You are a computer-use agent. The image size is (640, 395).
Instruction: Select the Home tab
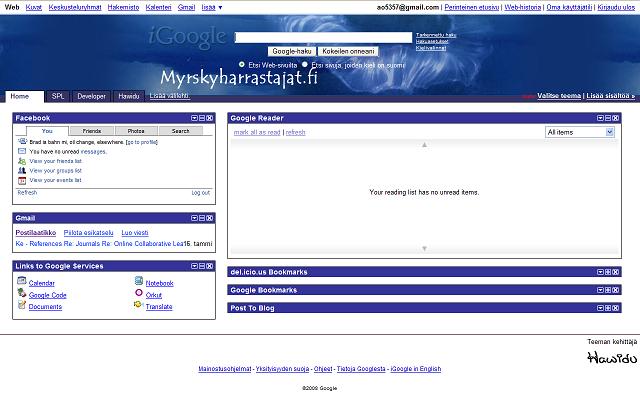pyautogui.click(x=24, y=96)
